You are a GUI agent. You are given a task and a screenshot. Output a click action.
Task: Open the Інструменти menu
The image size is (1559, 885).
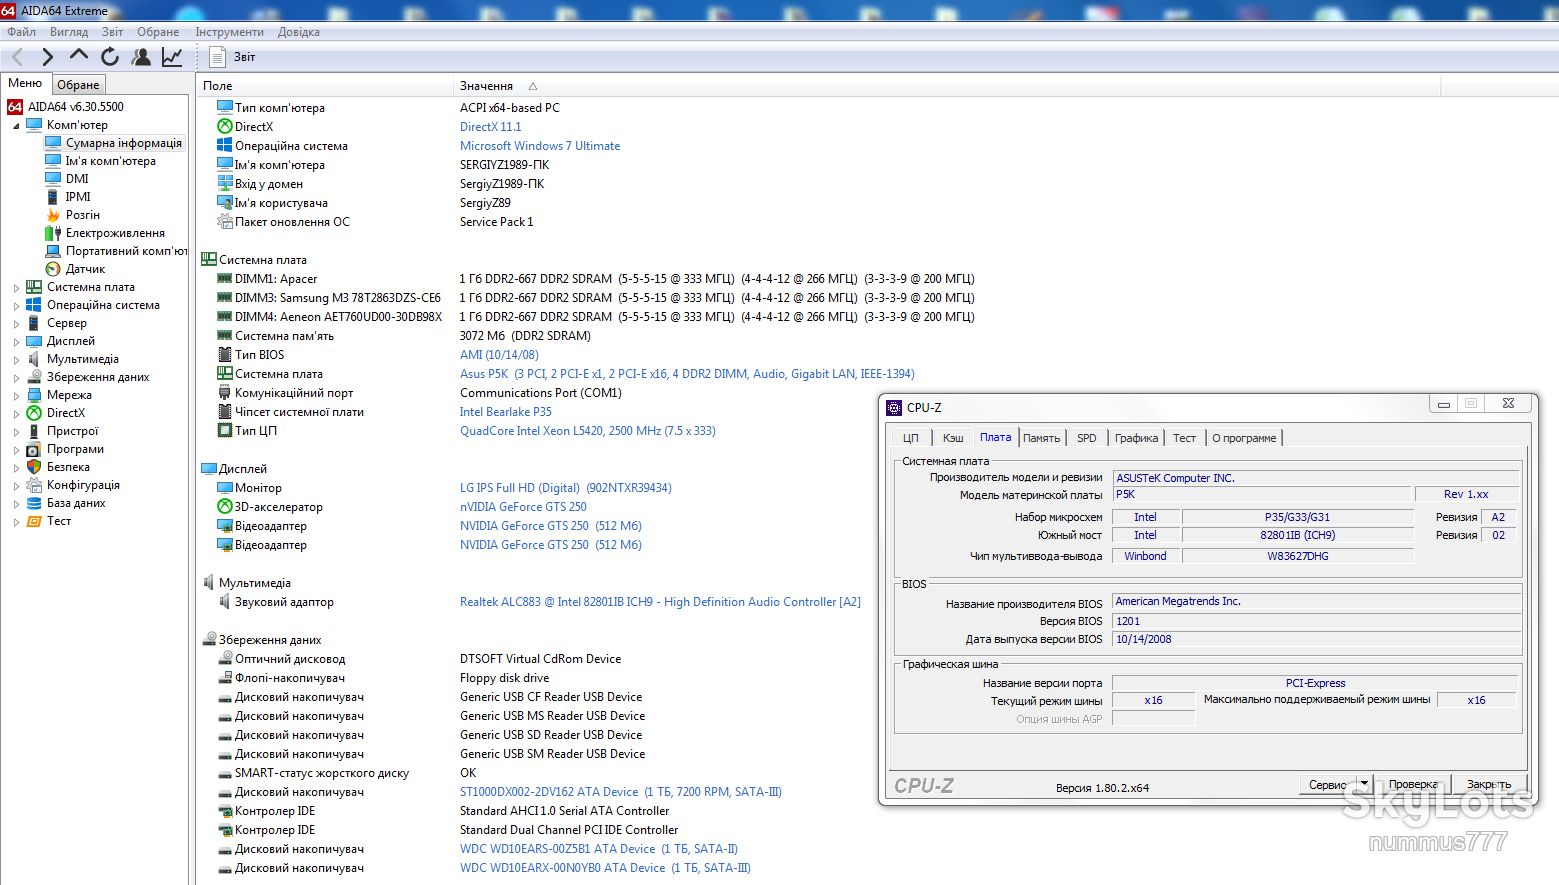pyautogui.click(x=230, y=32)
